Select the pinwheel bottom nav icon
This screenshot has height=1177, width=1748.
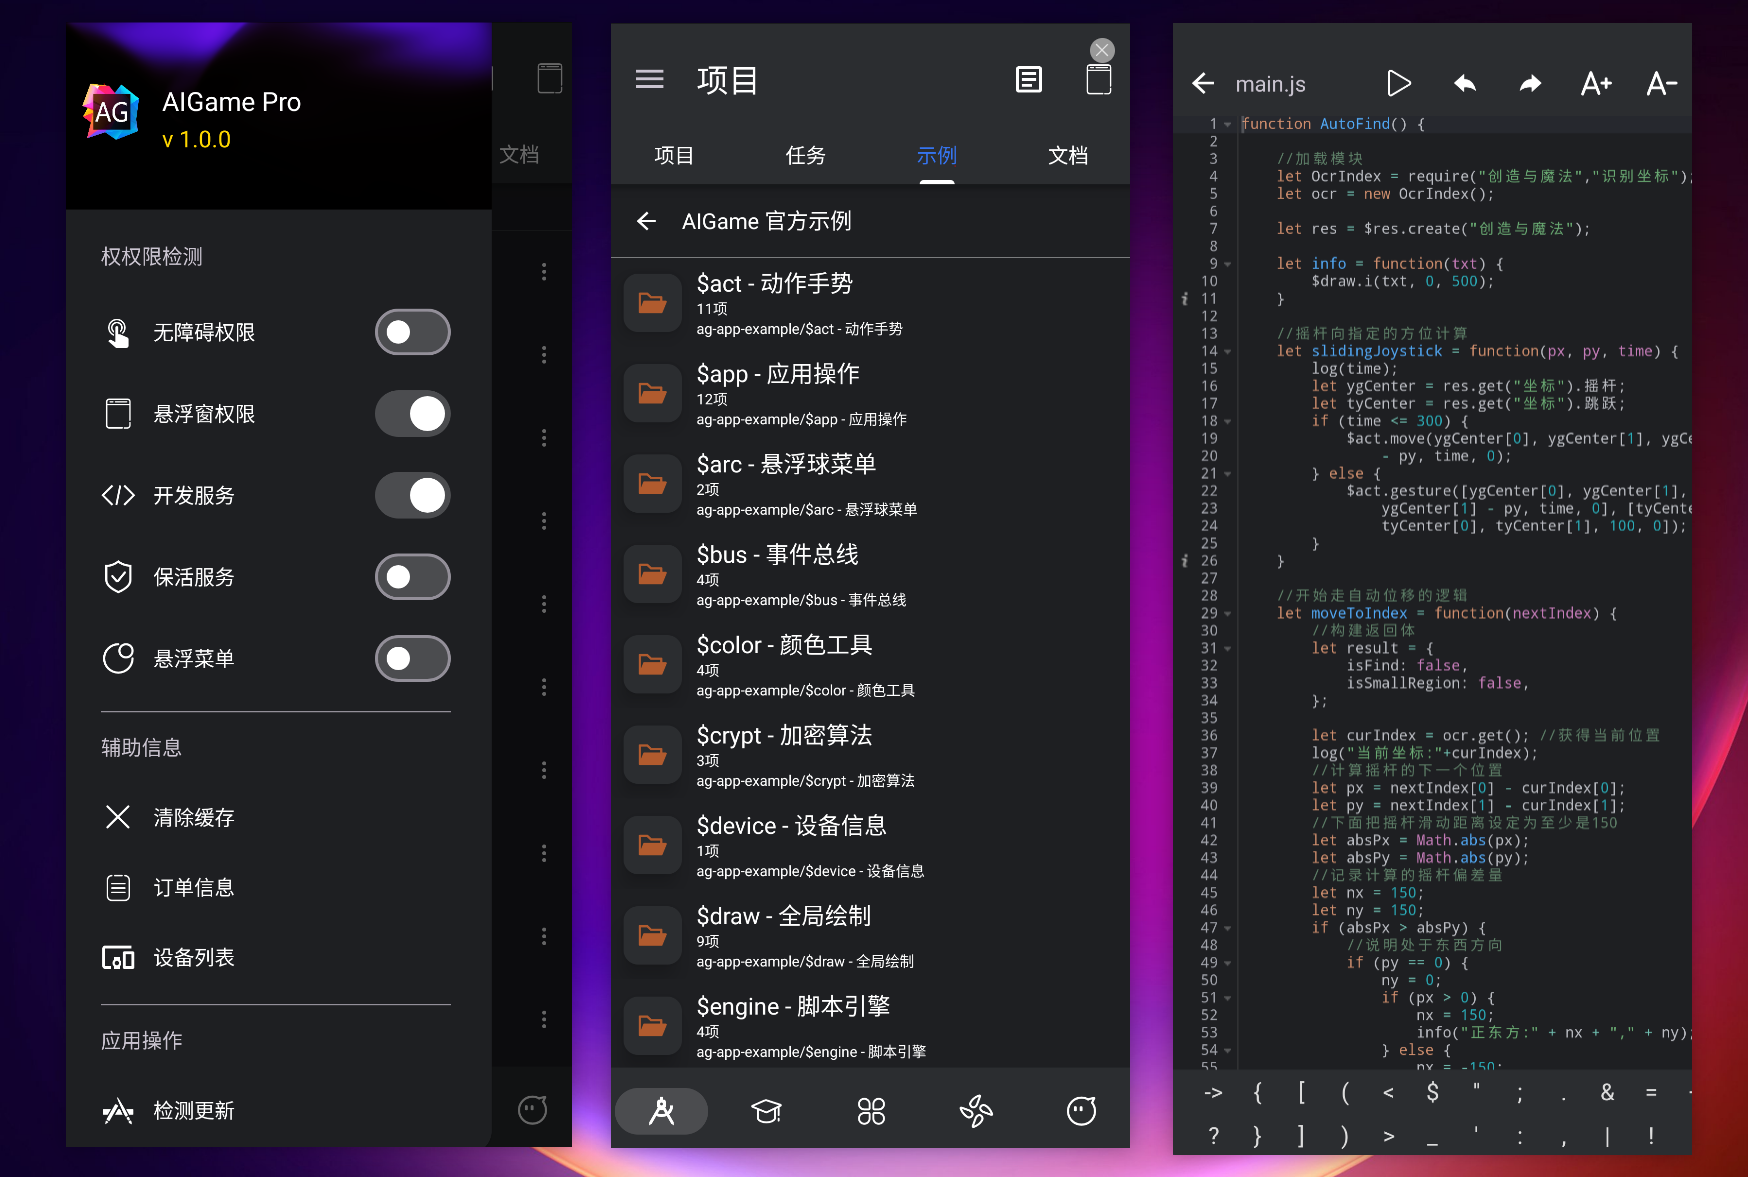pyautogui.click(x=976, y=1111)
